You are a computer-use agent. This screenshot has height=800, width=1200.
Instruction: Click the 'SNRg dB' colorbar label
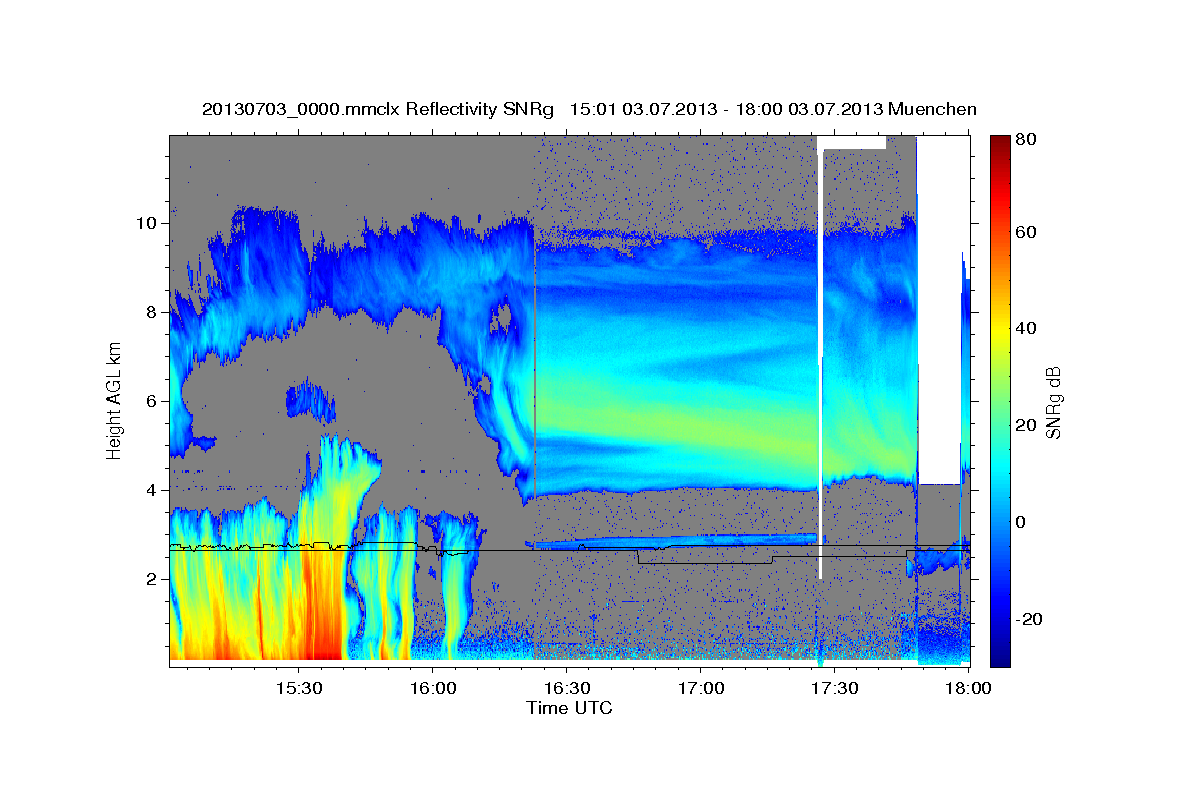pos(1053,402)
